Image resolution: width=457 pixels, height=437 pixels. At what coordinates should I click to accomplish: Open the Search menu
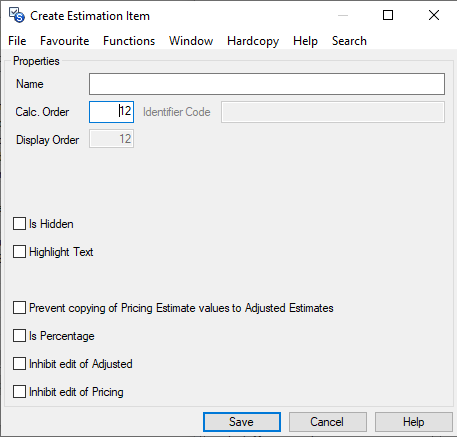point(349,41)
